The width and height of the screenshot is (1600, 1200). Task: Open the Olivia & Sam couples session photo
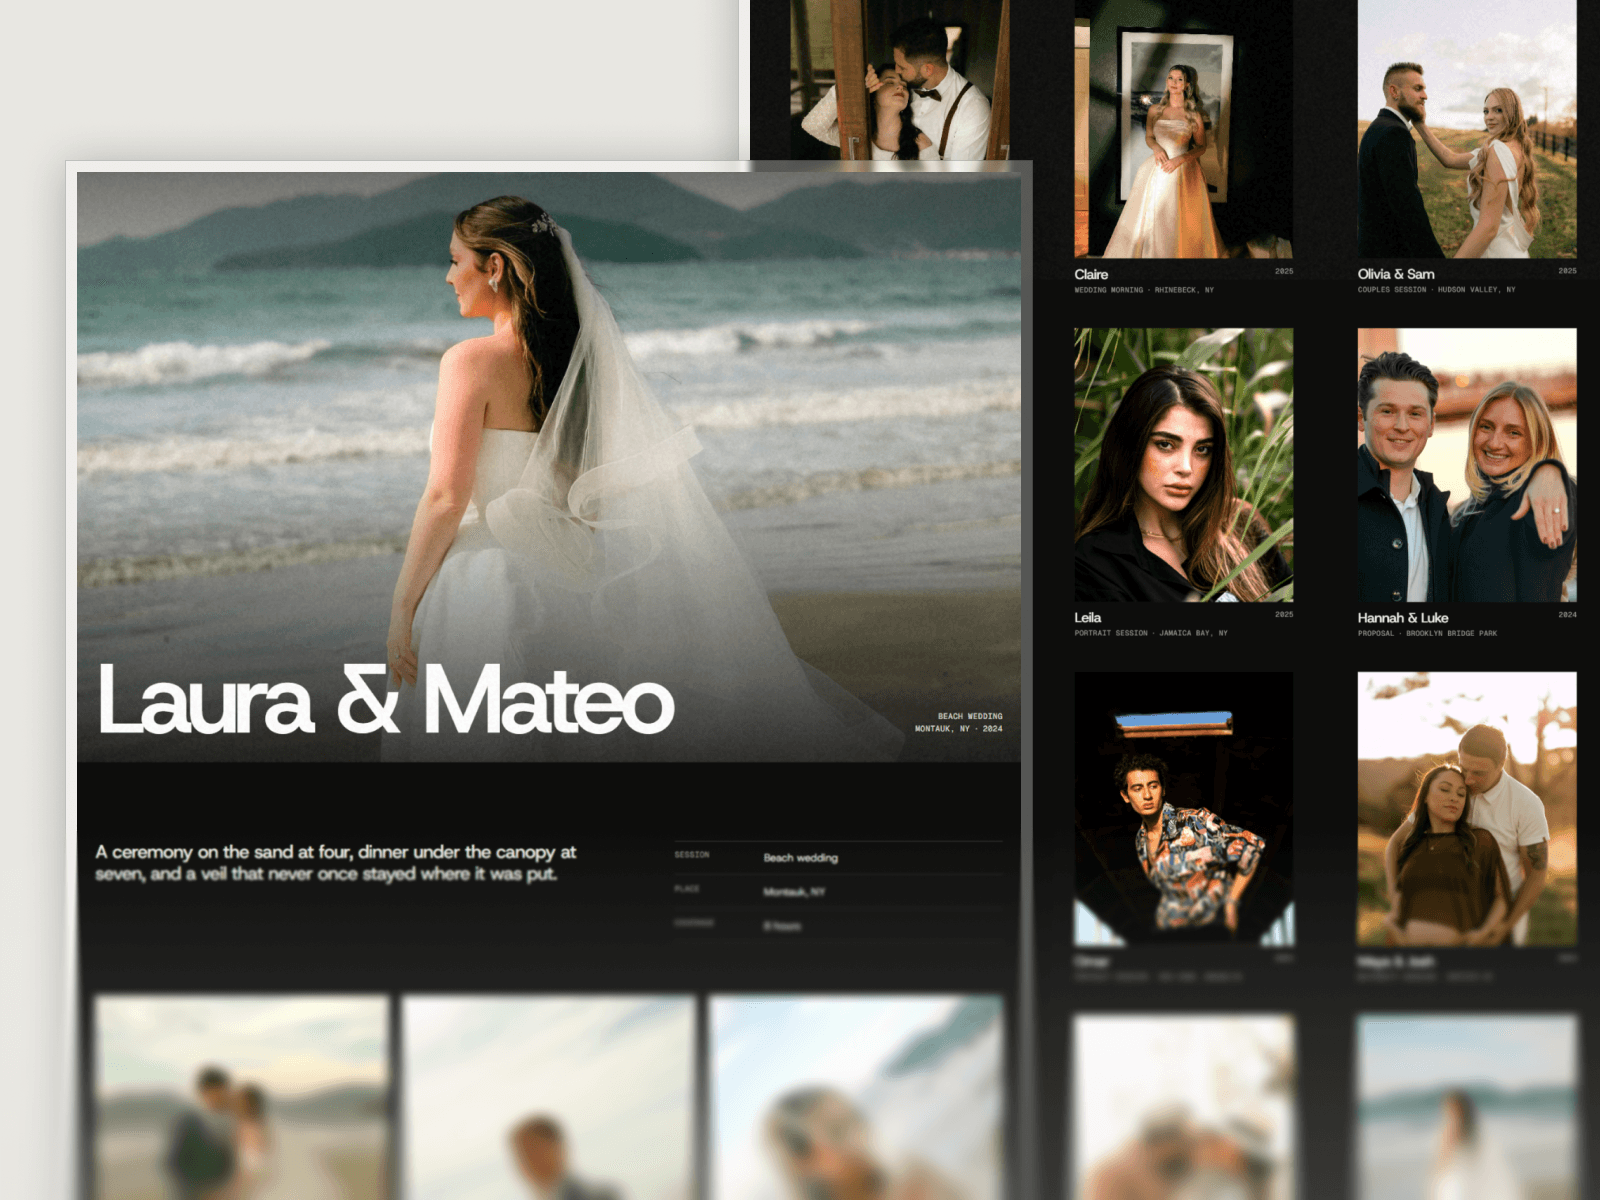1466,129
